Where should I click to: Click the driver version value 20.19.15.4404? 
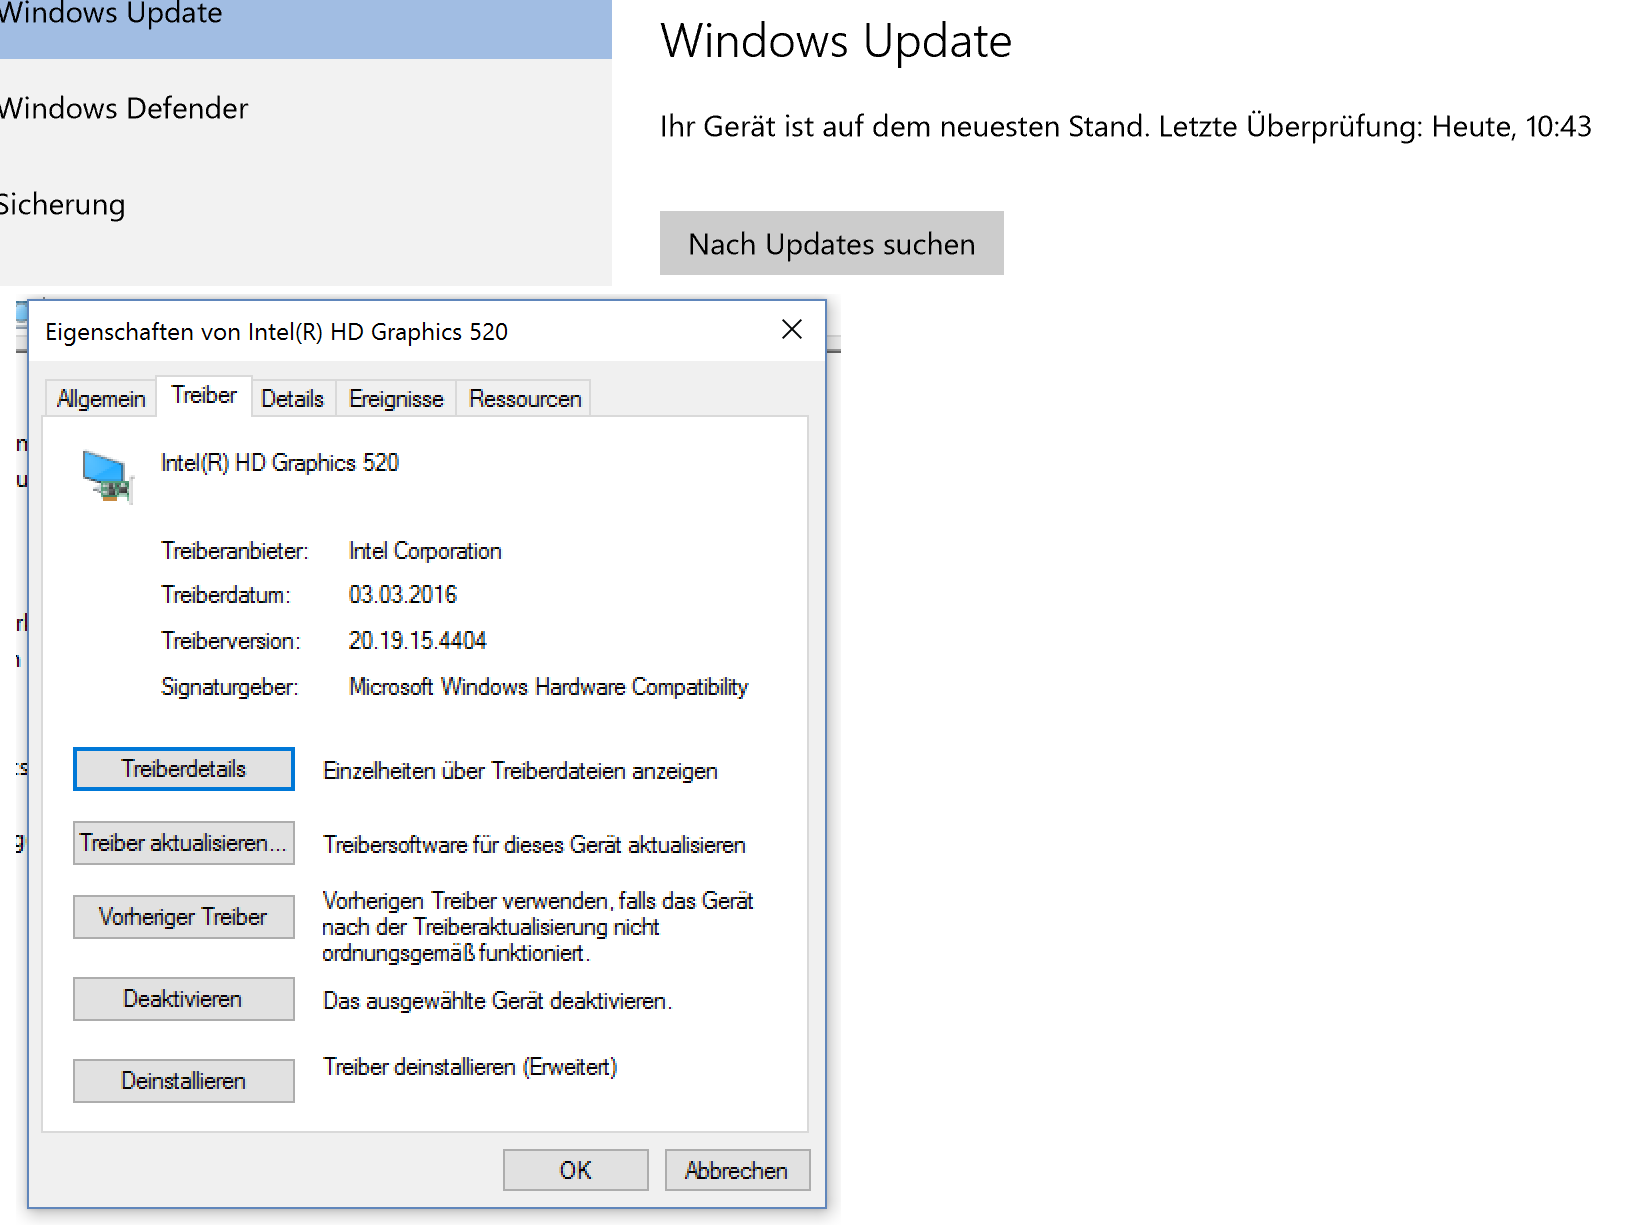(417, 641)
